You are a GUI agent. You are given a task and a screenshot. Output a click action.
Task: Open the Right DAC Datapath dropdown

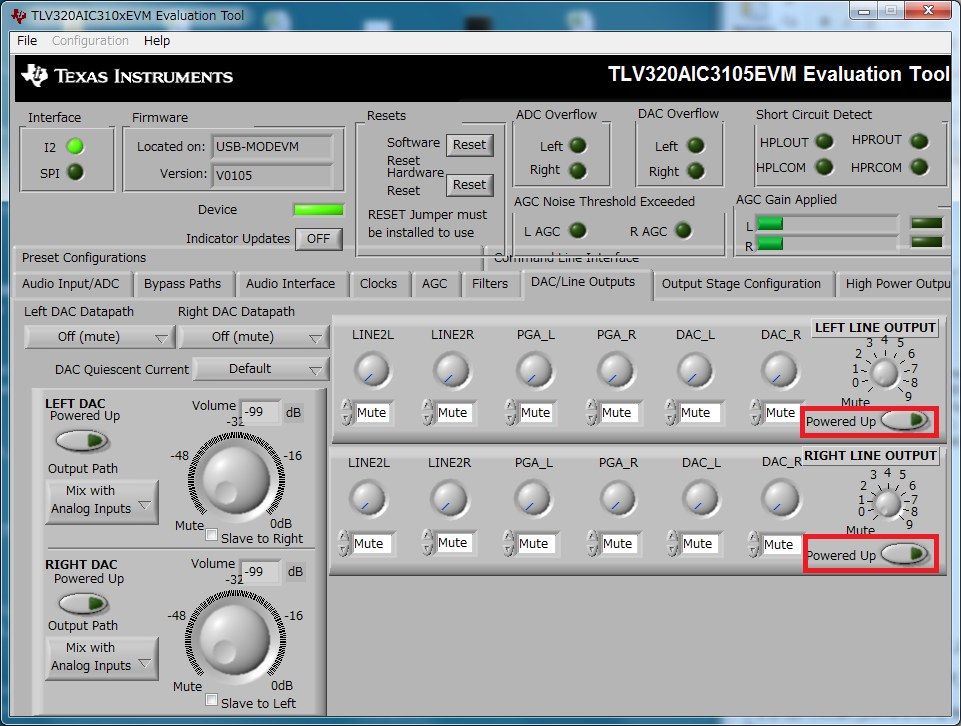[x=254, y=337]
